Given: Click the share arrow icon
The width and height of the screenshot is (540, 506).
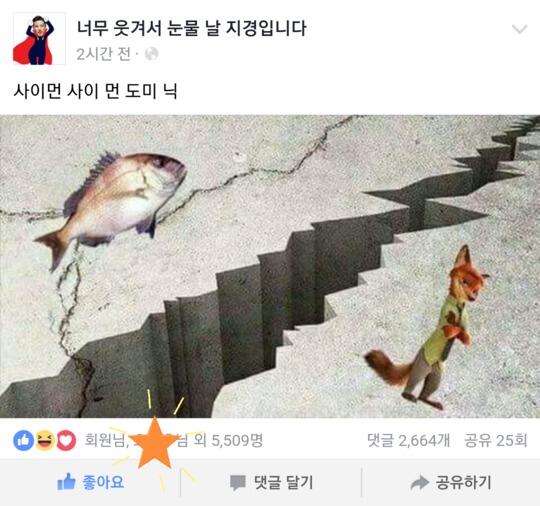Looking at the screenshot, I should [x=419, y=483].
